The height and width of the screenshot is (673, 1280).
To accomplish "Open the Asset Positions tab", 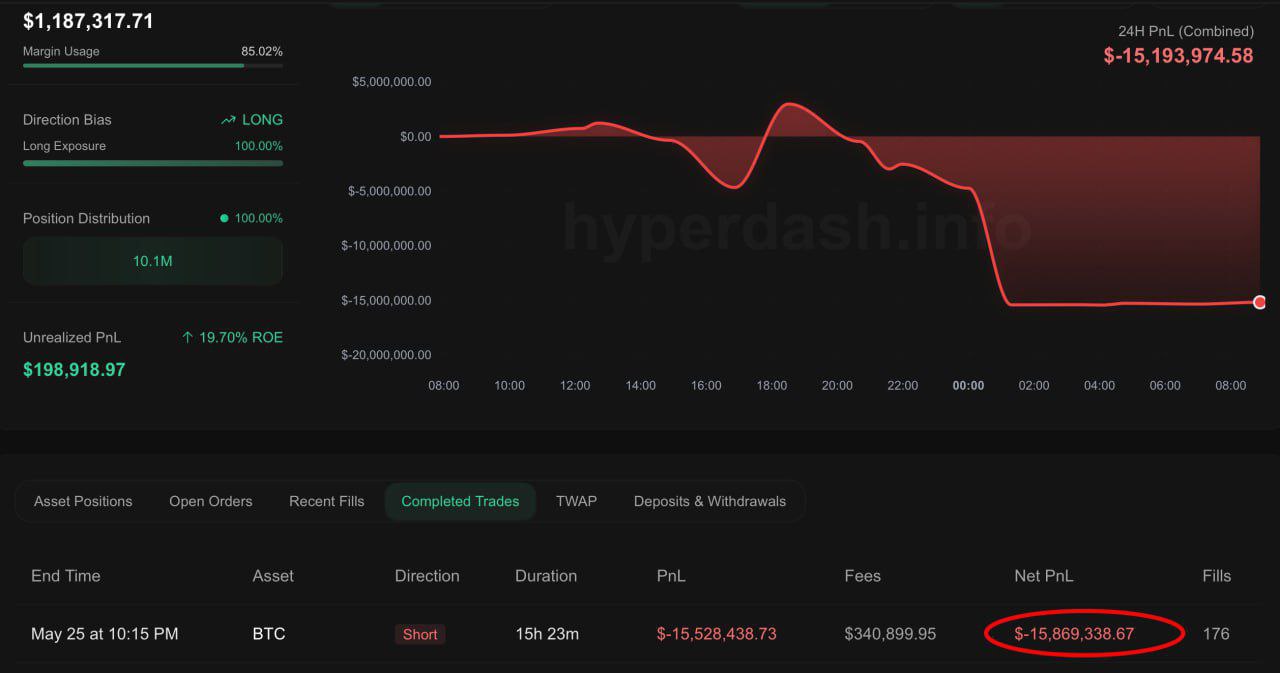I will 83,501.
